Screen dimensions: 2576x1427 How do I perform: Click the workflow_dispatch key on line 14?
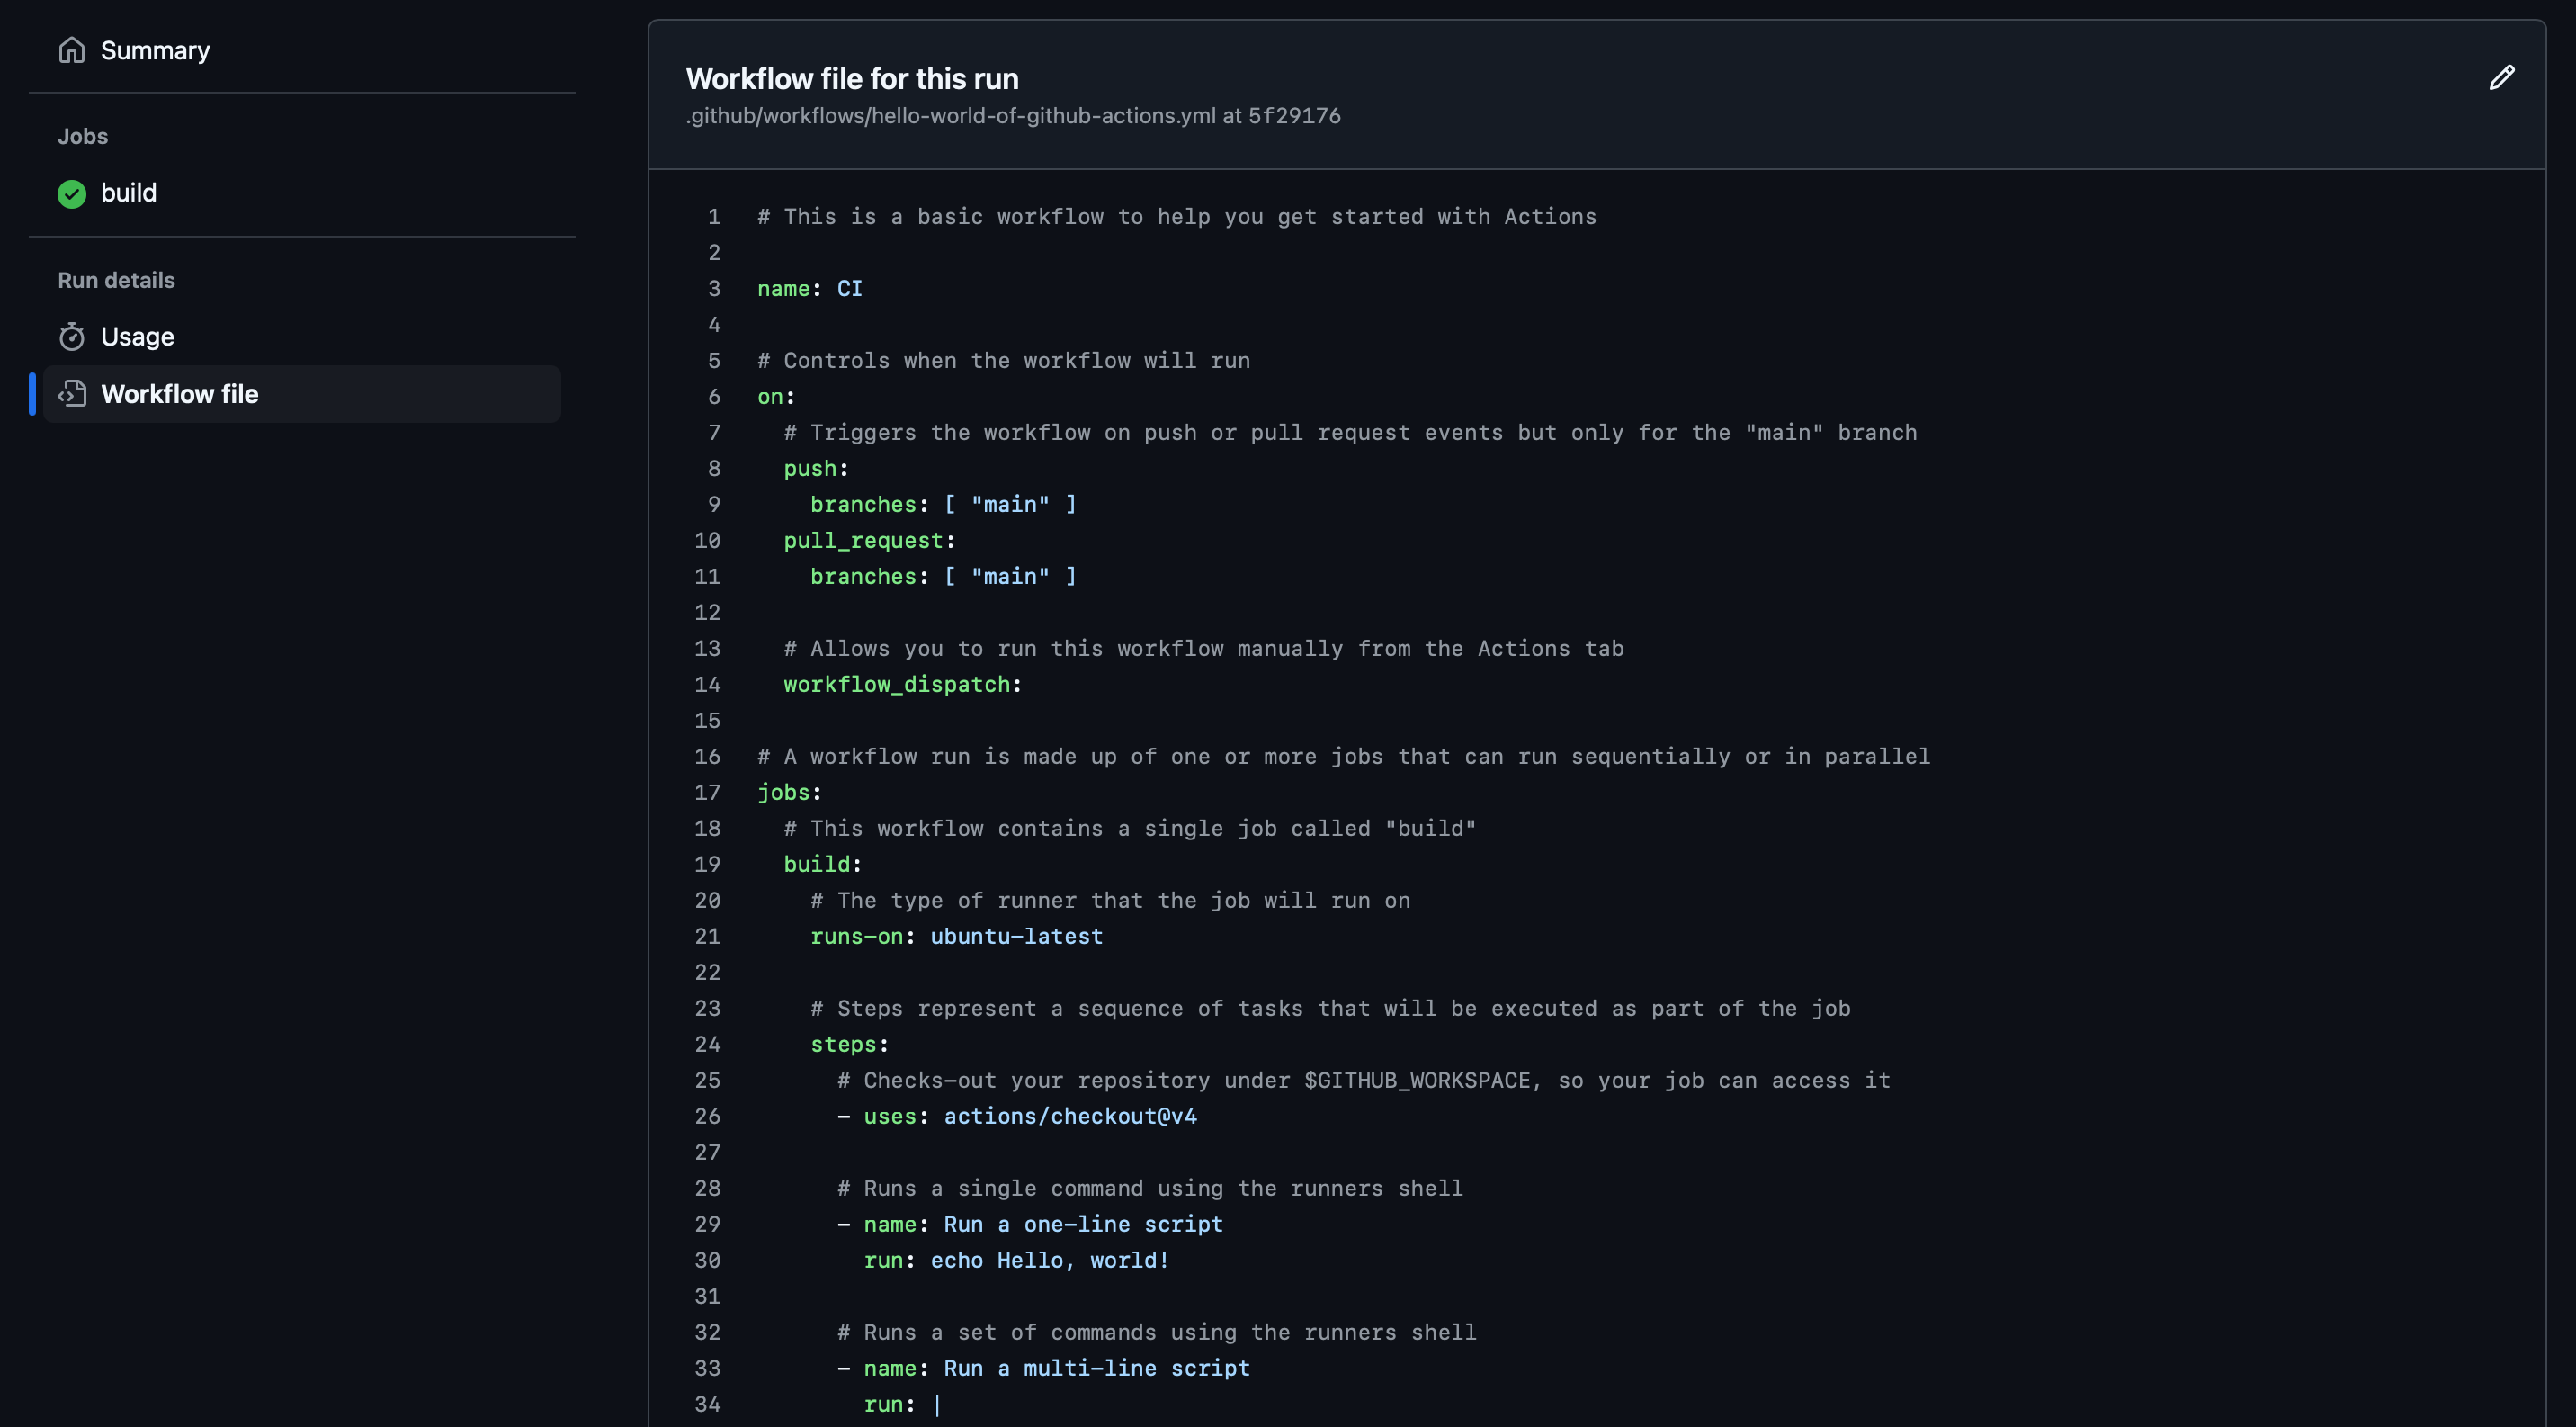(896, 685)
